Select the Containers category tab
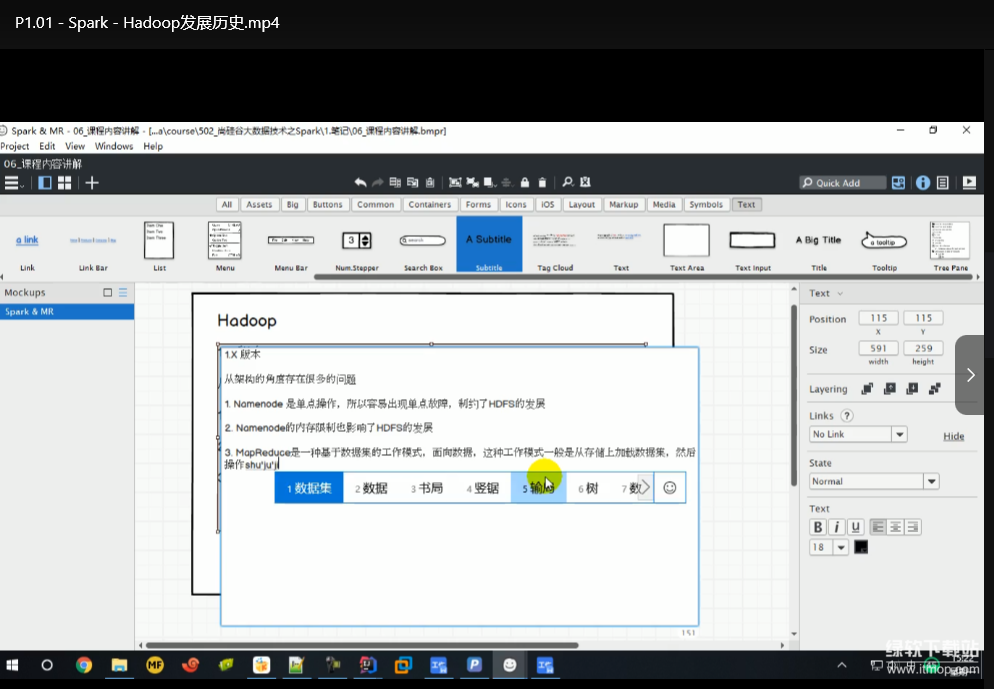 [x=430, y=204]
